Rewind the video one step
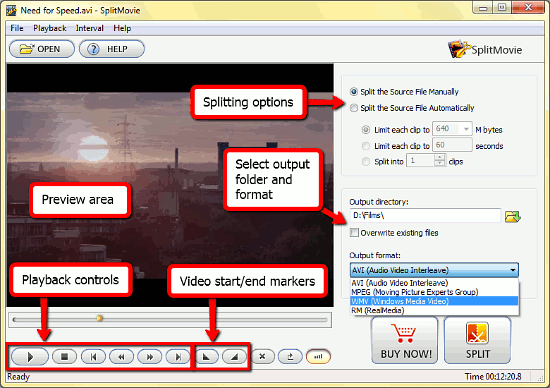This screenshot has width=550, height=388. pos(121,357)
